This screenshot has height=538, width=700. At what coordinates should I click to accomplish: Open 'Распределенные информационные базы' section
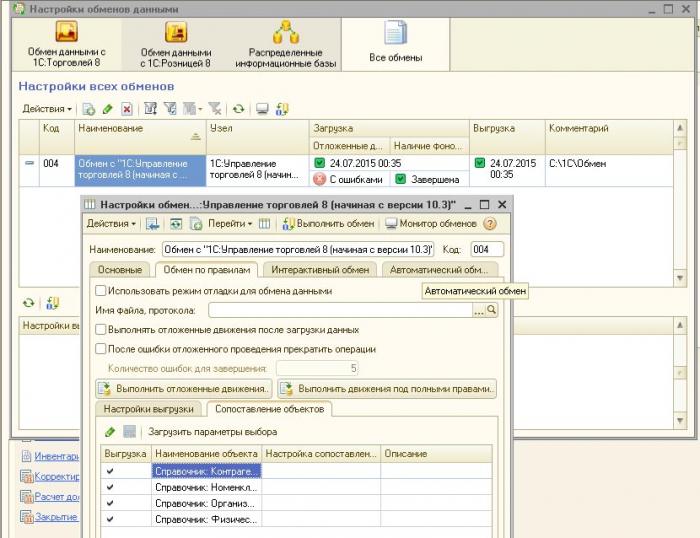click(286, 44)
